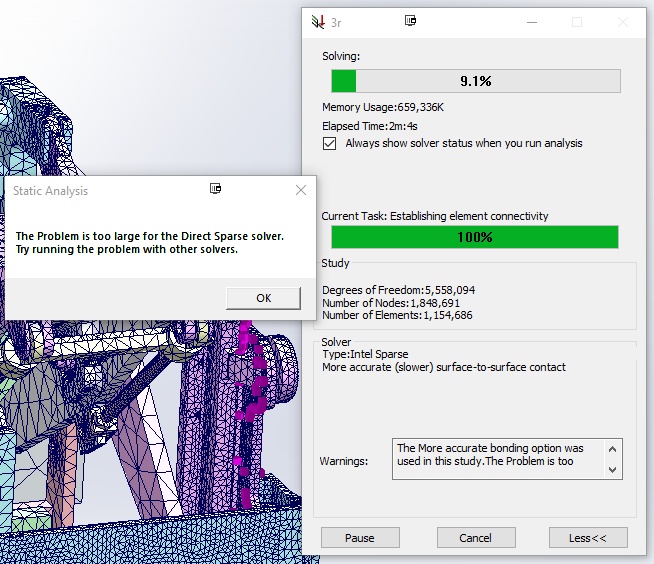Click the error message about Direct Sparse solver
Image resolution: width=654 pixels, height=564 pixels.
coord(150,242)
